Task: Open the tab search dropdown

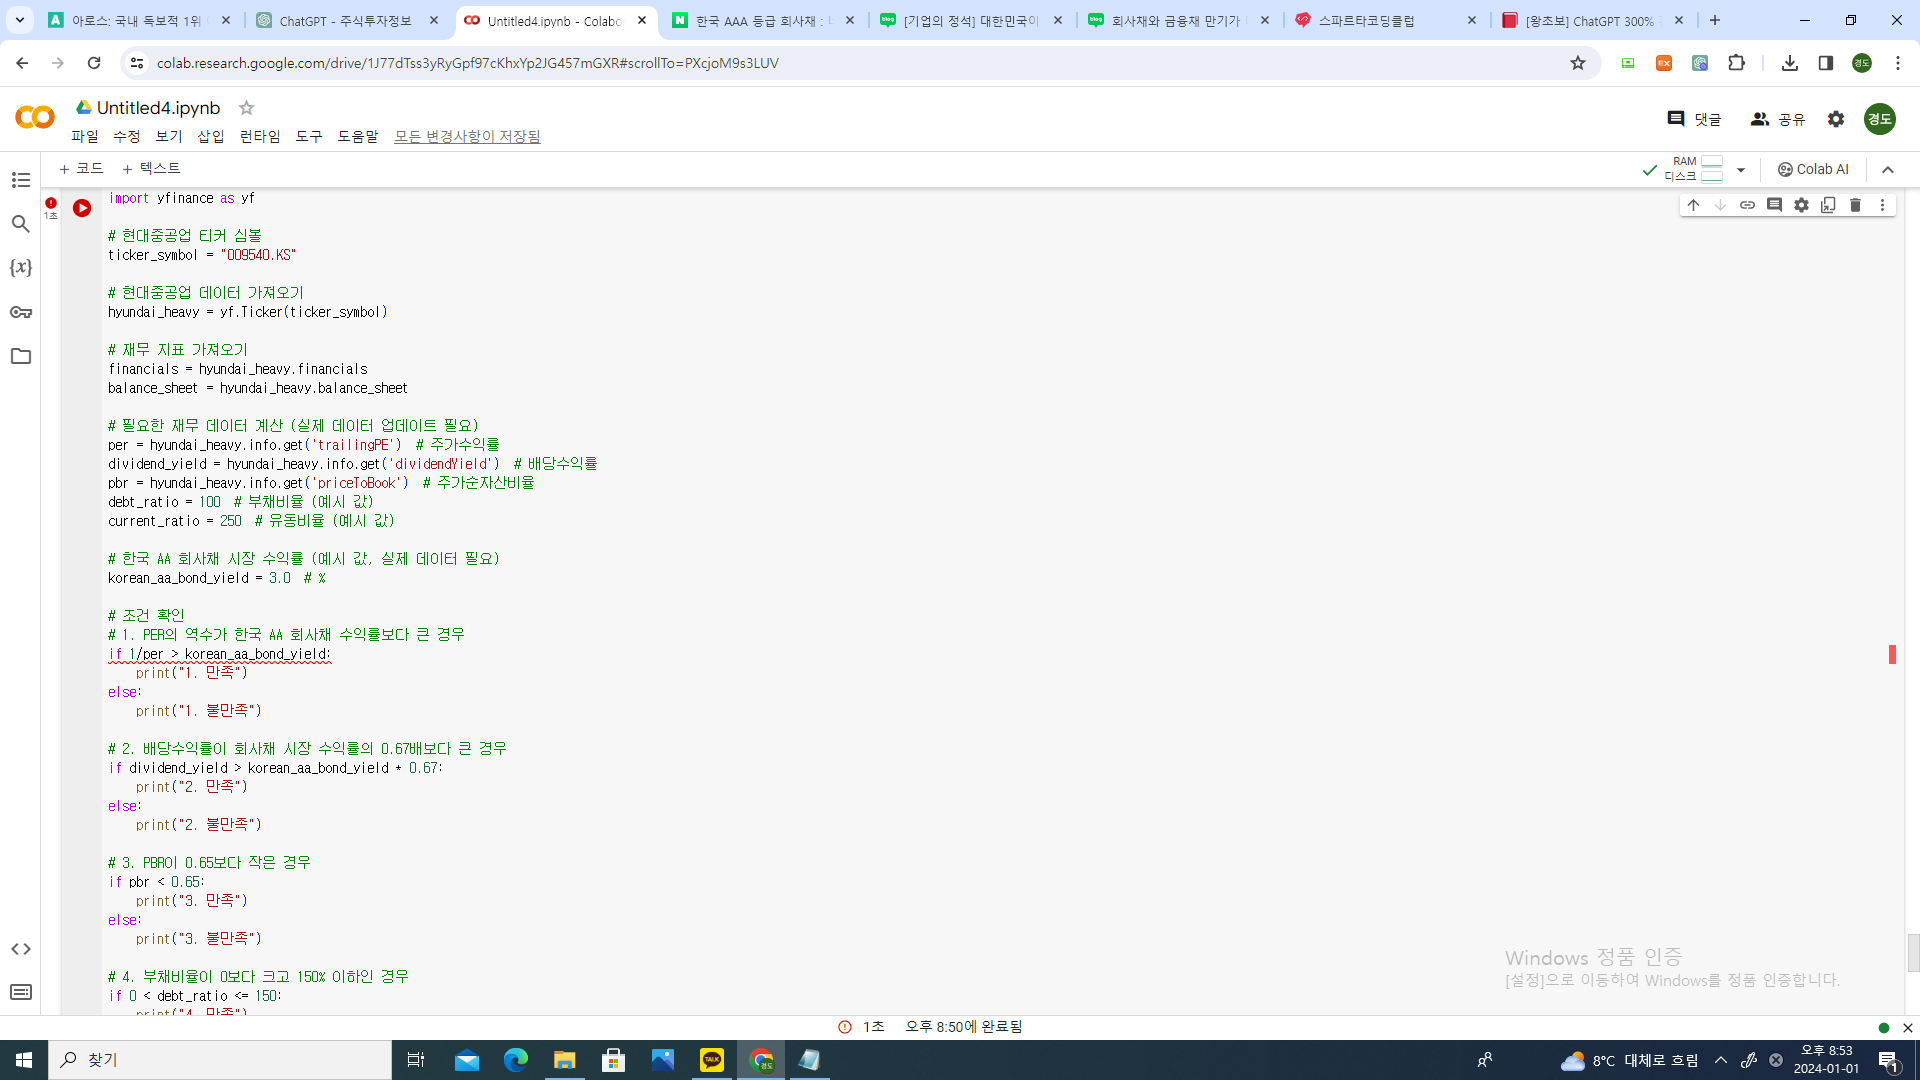Action: pyautogui.click(x=19, y=20)
